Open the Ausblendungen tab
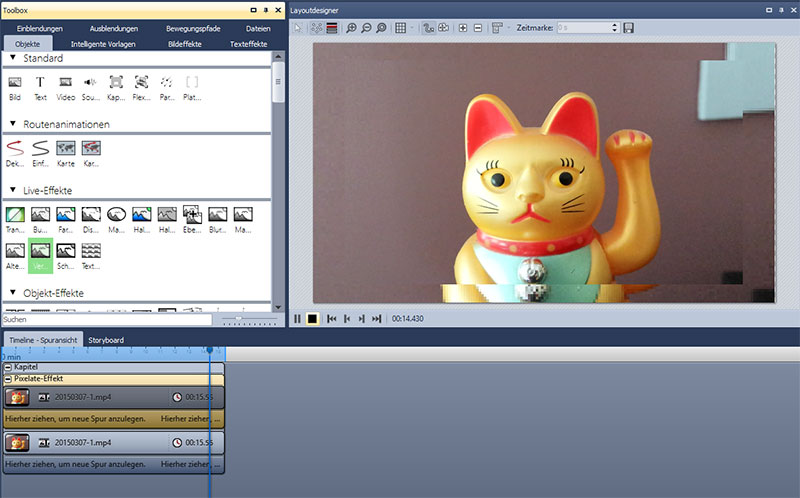Image resolution: width=800 pixels, height=498 pixels. point(114,29)
